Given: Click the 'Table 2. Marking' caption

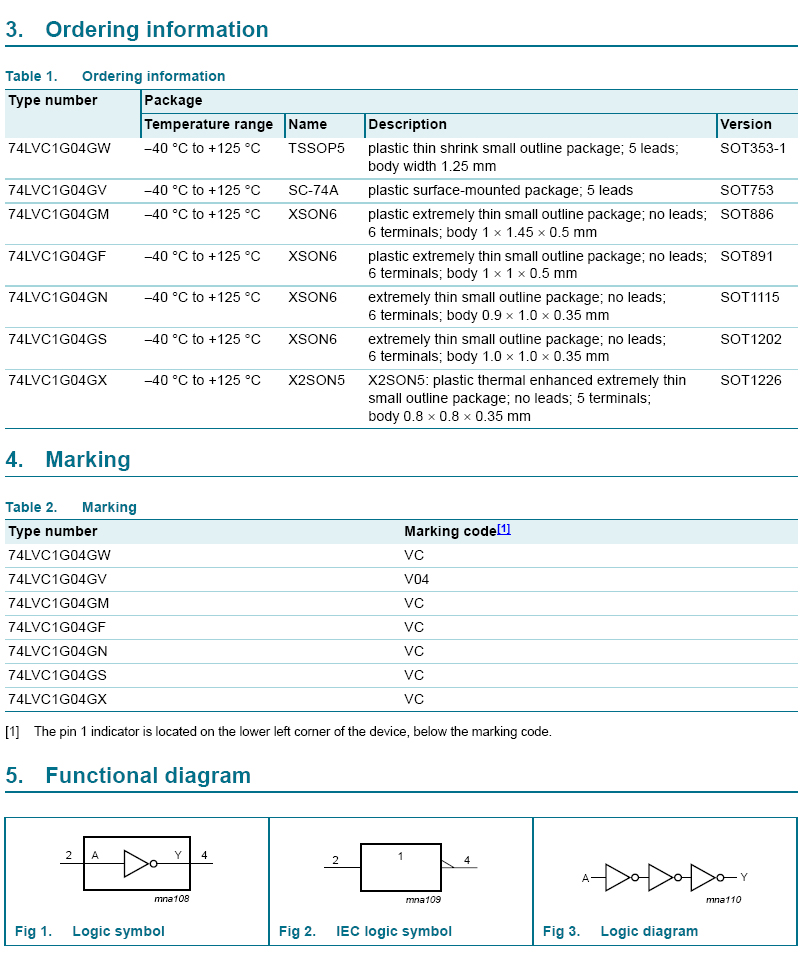Looking at the screenshot, I should pos(71,507).
